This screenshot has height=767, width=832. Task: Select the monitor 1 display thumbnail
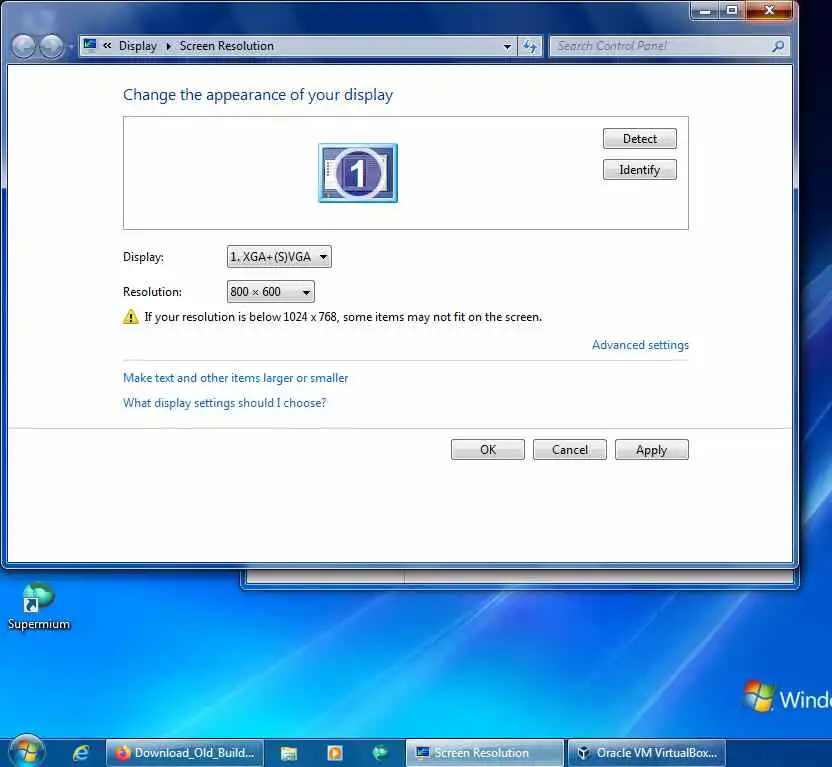tap(358, 173)
